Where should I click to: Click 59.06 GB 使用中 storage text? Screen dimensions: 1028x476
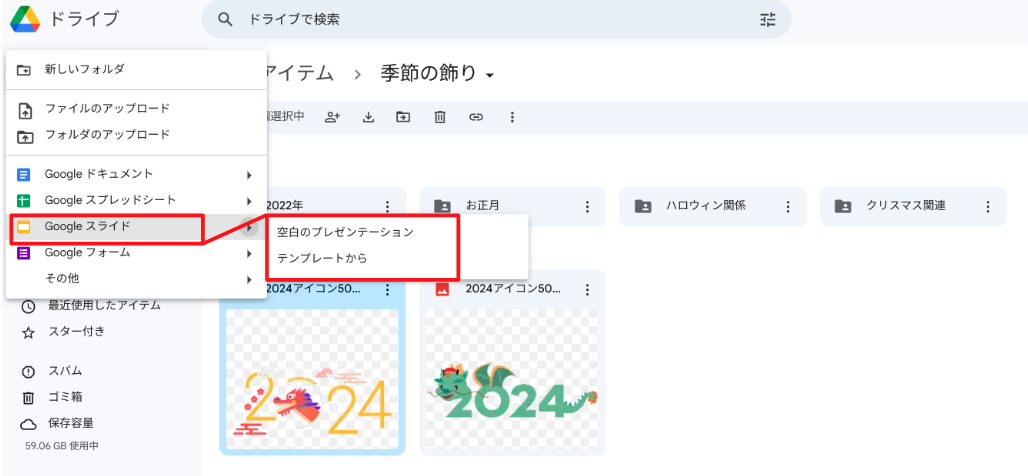(x=62, y=446)
